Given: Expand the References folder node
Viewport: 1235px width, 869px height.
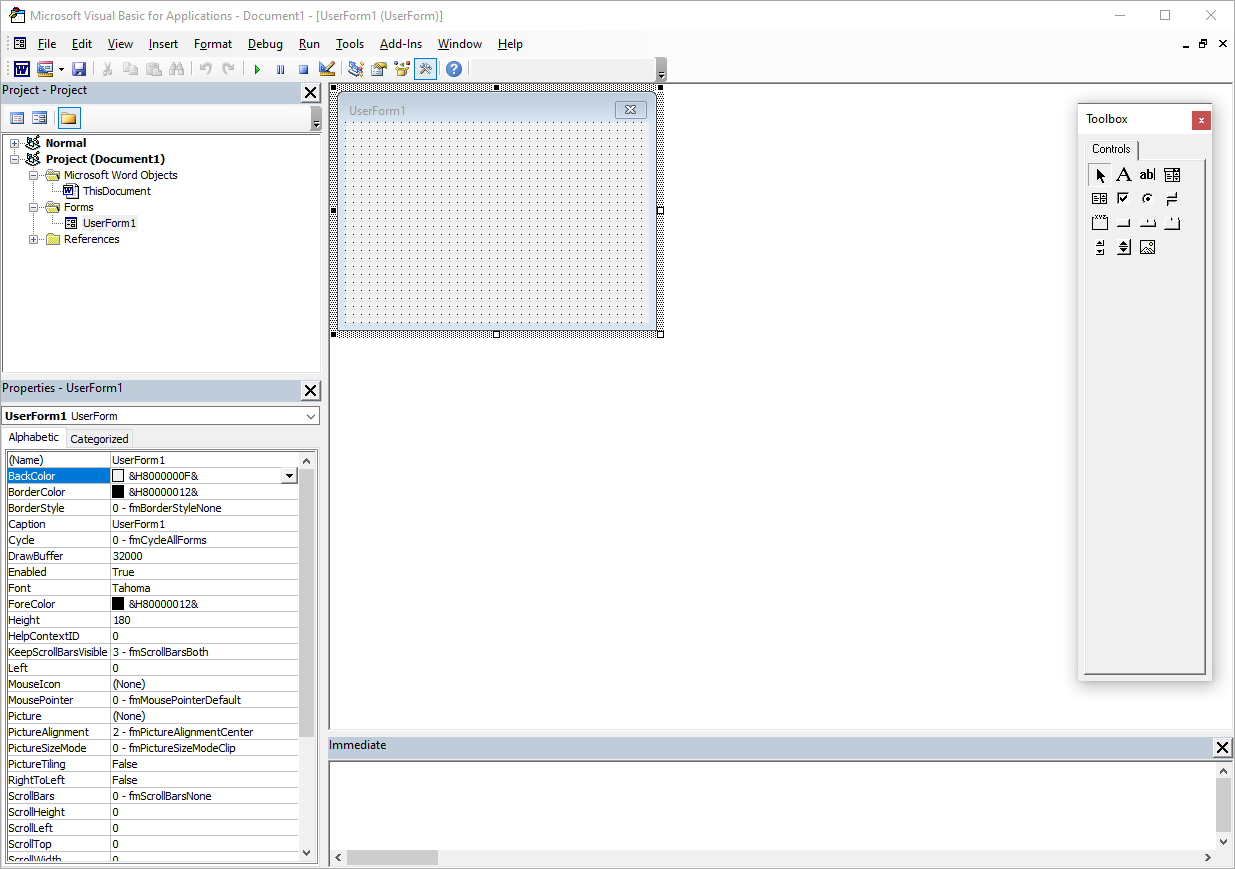Looking at the screenshot, I should point(34,239).
